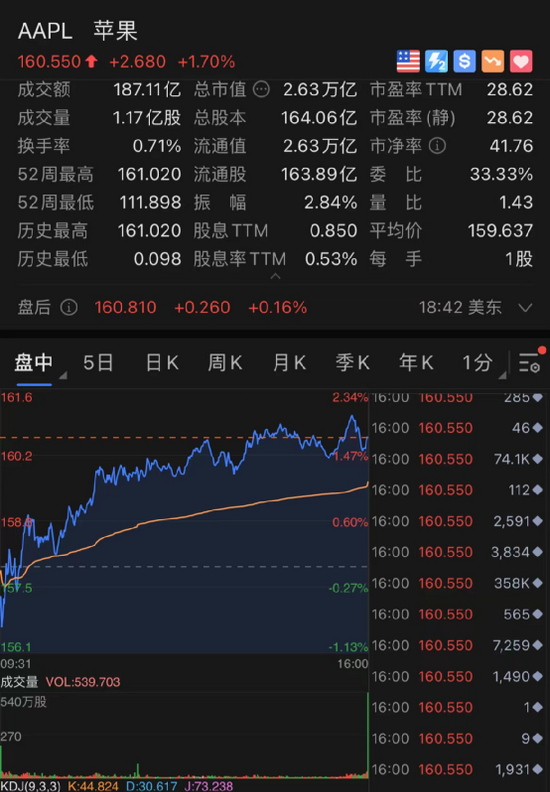
Task: Tap the 历史最低 value 0.098
Action: point(158,259)
